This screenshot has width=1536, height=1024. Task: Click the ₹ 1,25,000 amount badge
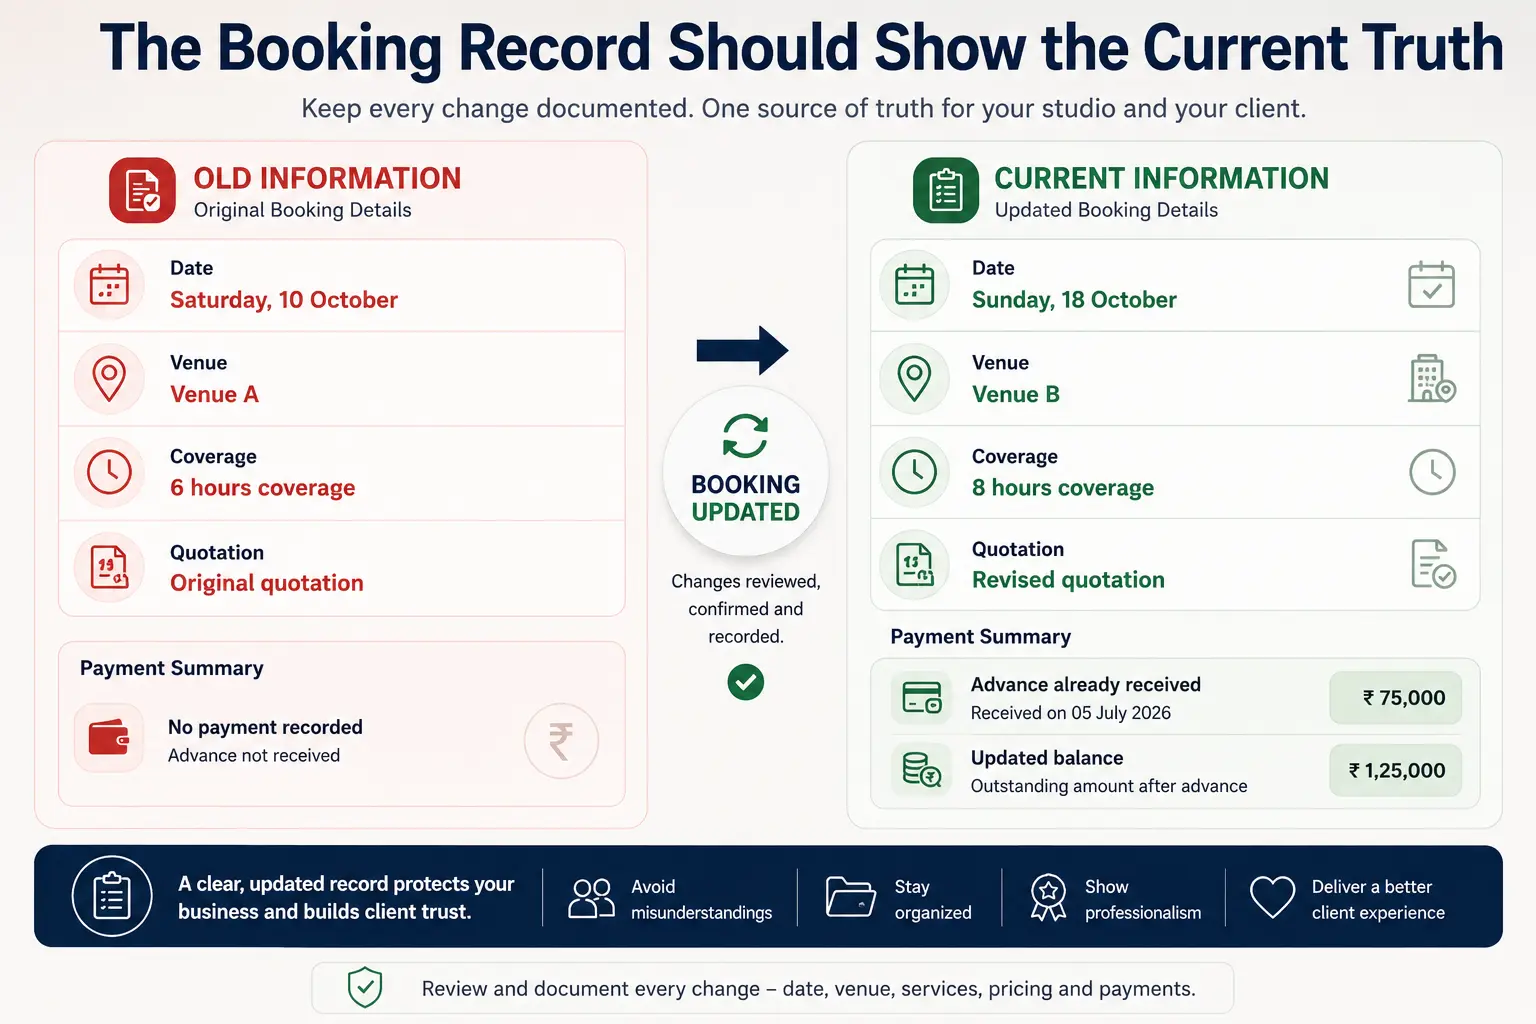pos(1395,771)
